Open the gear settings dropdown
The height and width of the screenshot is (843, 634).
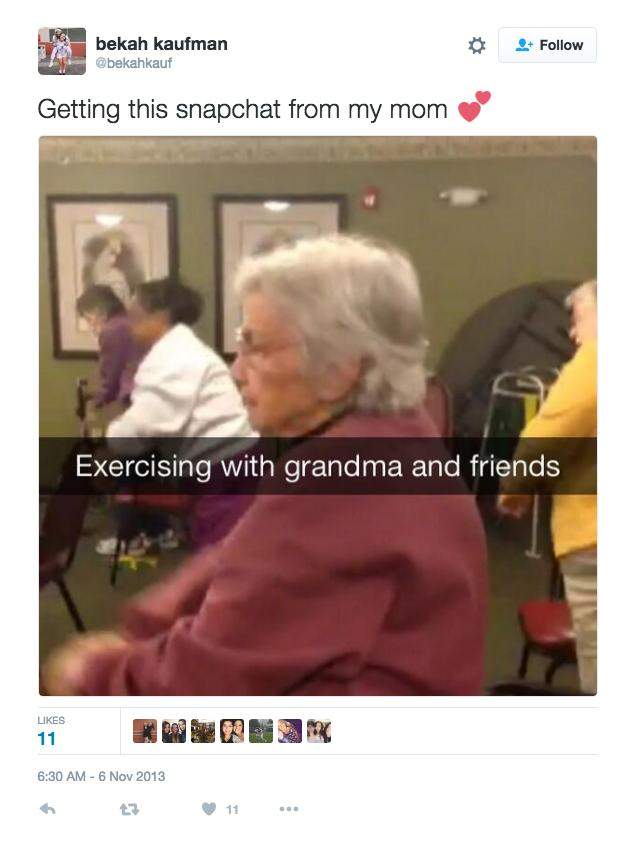point(476,45)
